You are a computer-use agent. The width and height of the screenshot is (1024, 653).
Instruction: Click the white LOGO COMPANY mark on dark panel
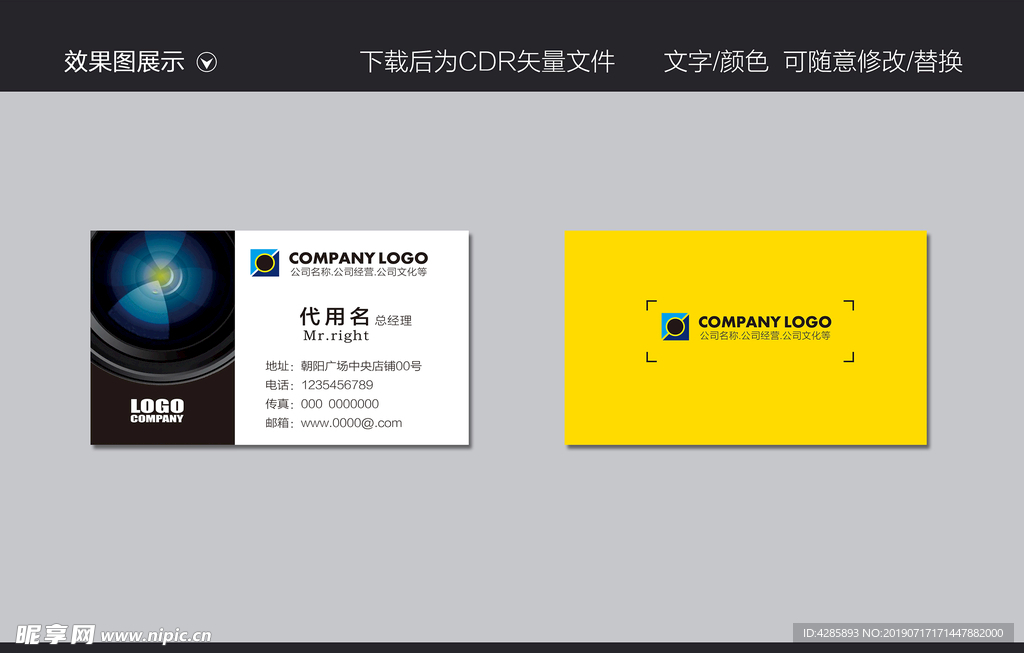157,410
